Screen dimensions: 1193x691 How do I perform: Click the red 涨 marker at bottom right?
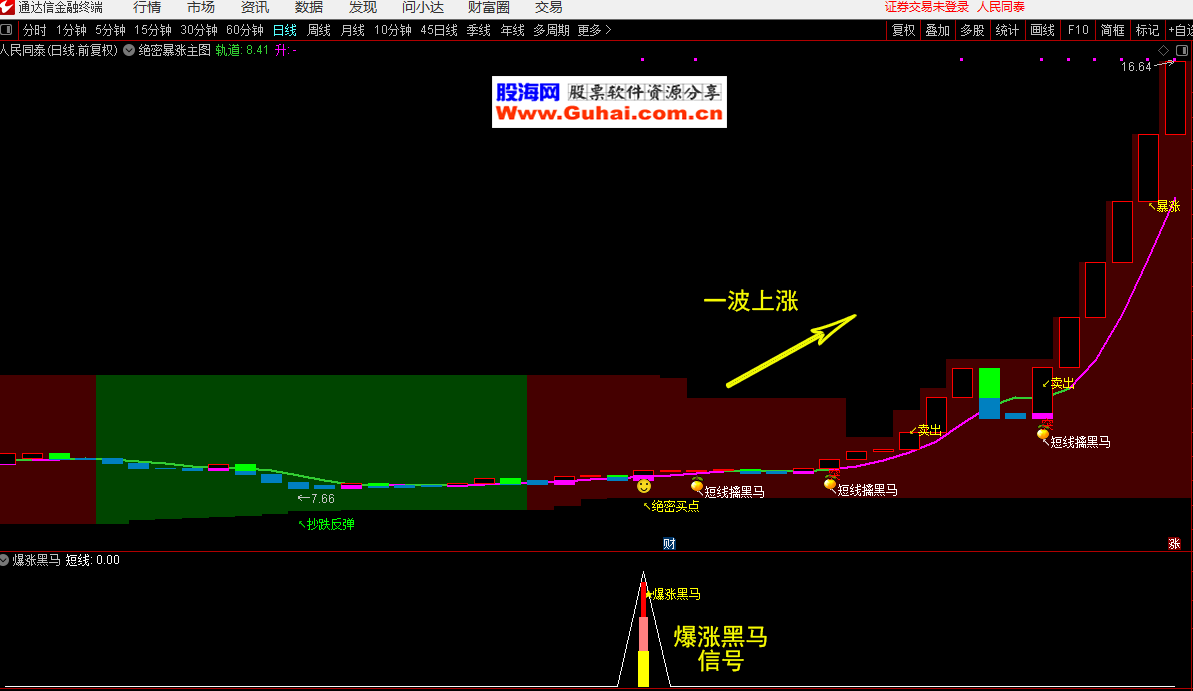click(1175, 544)
